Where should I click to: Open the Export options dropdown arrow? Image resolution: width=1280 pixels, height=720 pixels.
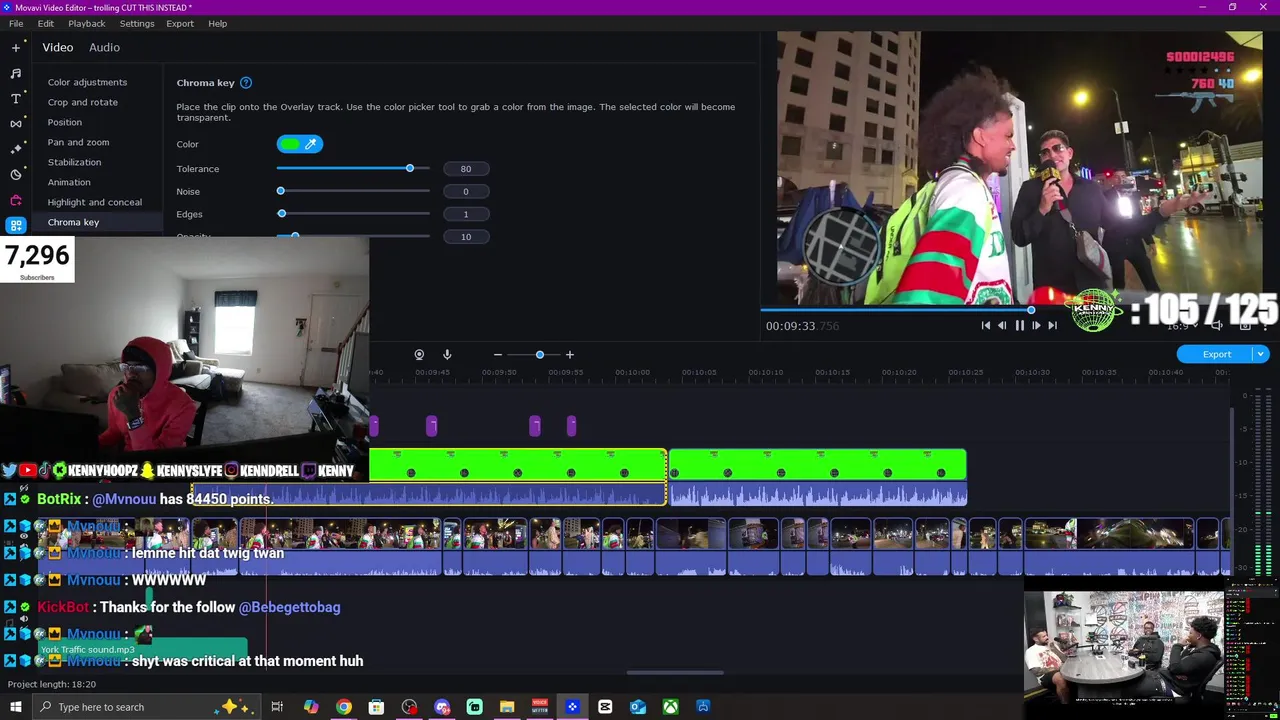(1261, 354)
